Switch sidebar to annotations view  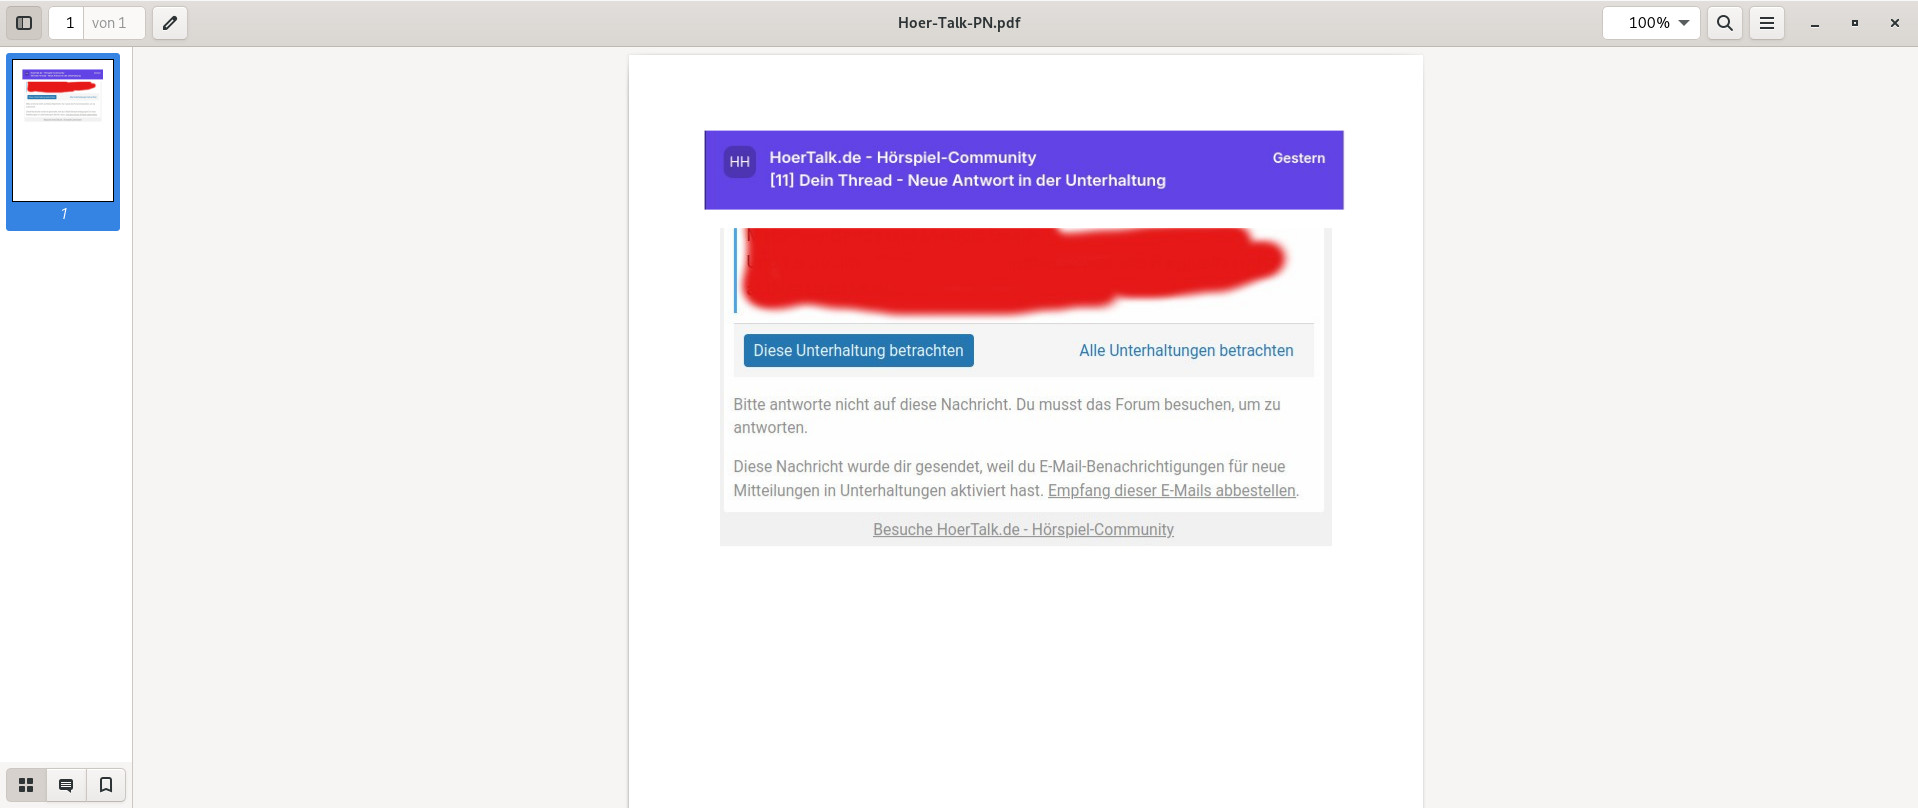click(66, 785)
